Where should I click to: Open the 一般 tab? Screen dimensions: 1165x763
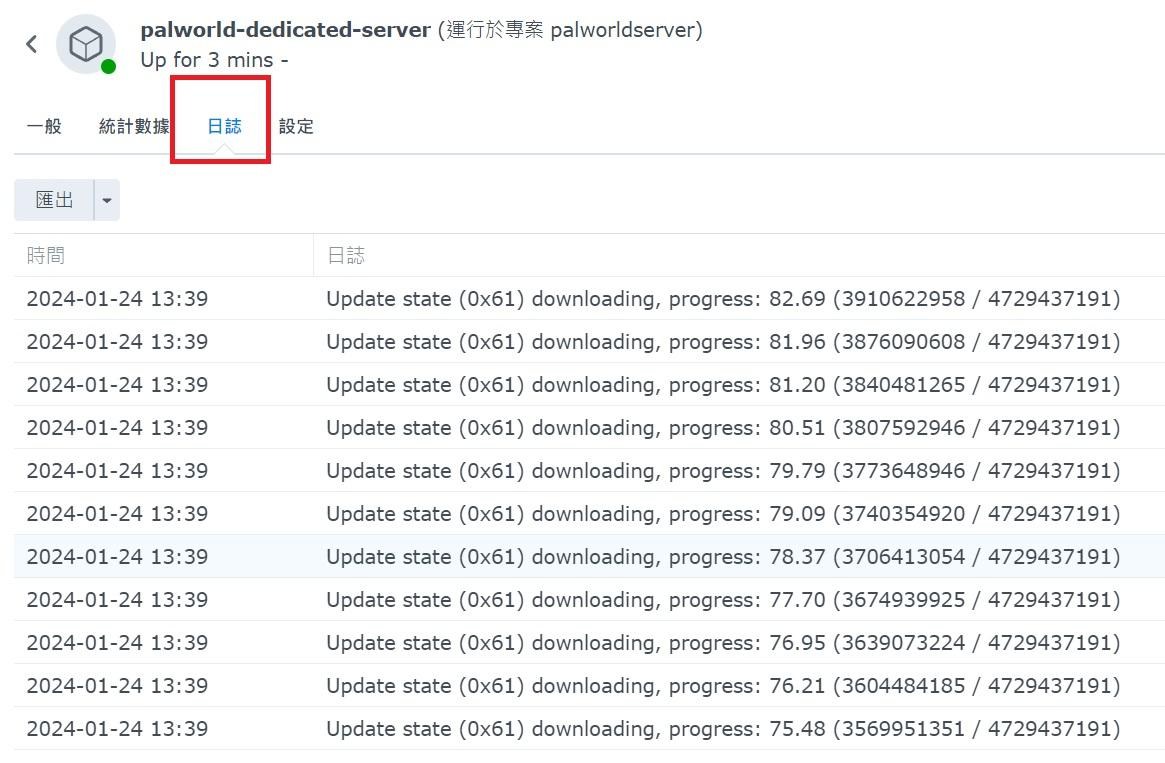[x=44, y=126]
